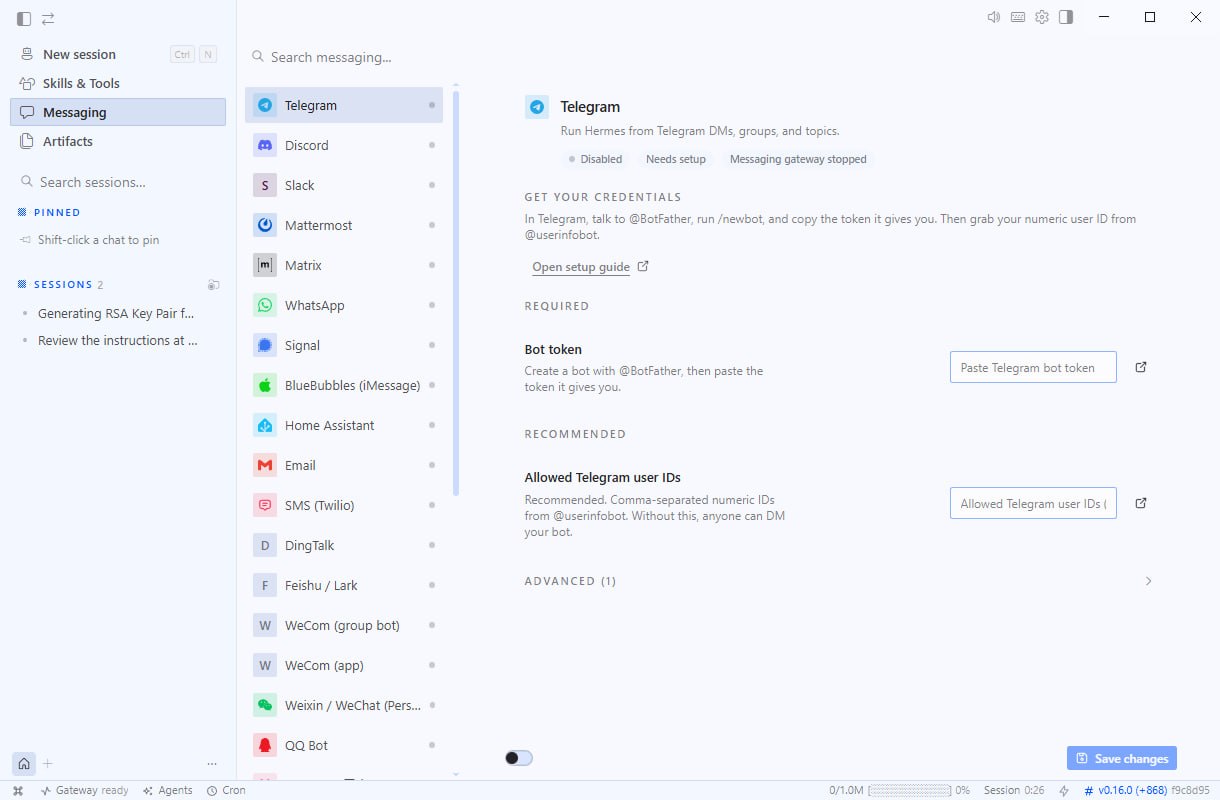Image resolution: width=1220 pixels, height=800 pixels.
Task: Click the home icon at bottom left
Action: (x=24, y=763)
